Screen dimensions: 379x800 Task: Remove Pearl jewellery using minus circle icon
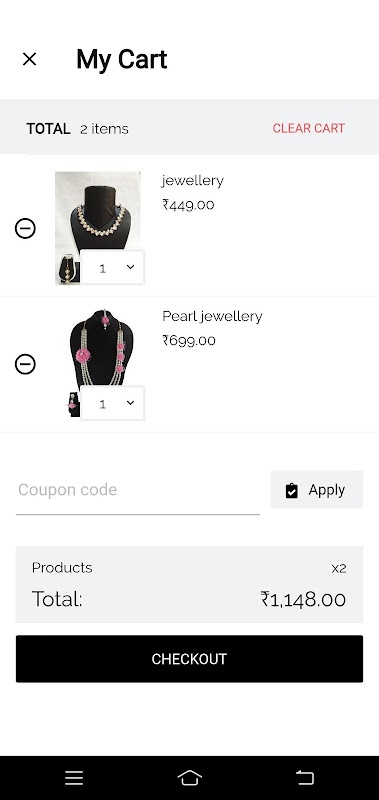[25, 364]
